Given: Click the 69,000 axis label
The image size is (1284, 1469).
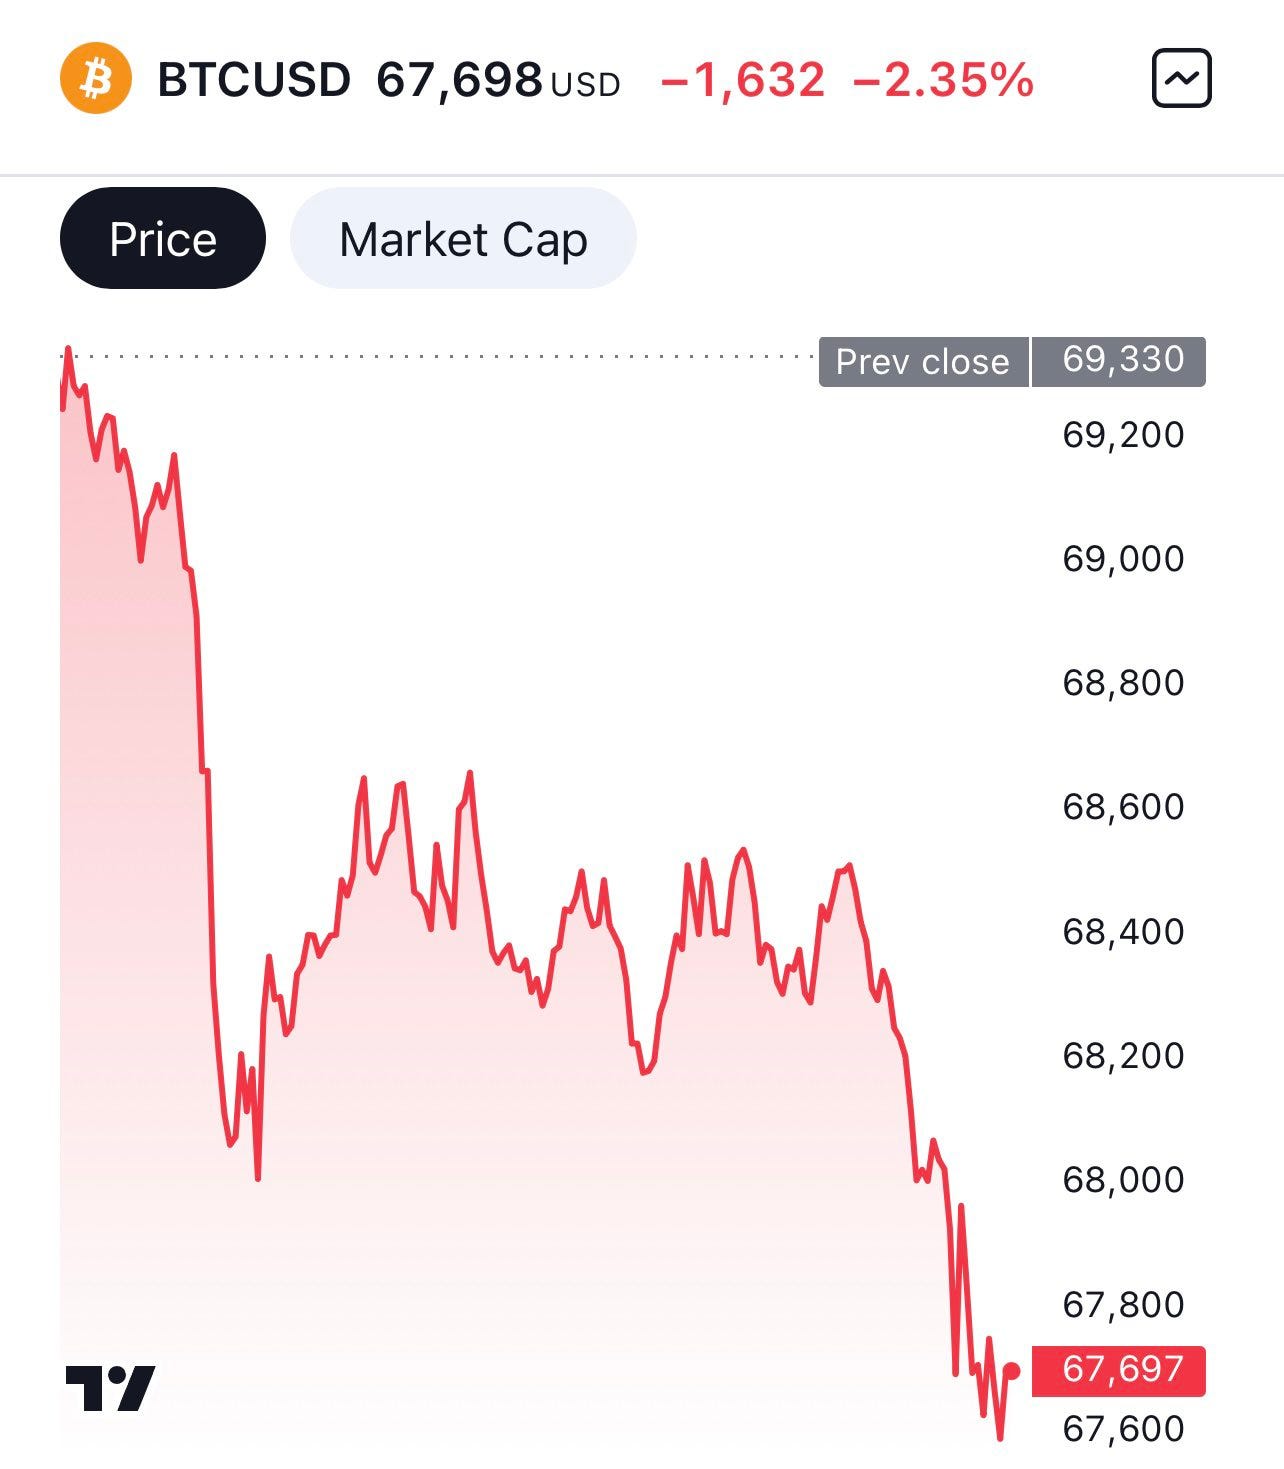Looking at the screenshot, I should pyautogui.click(x=1123, y=559).
